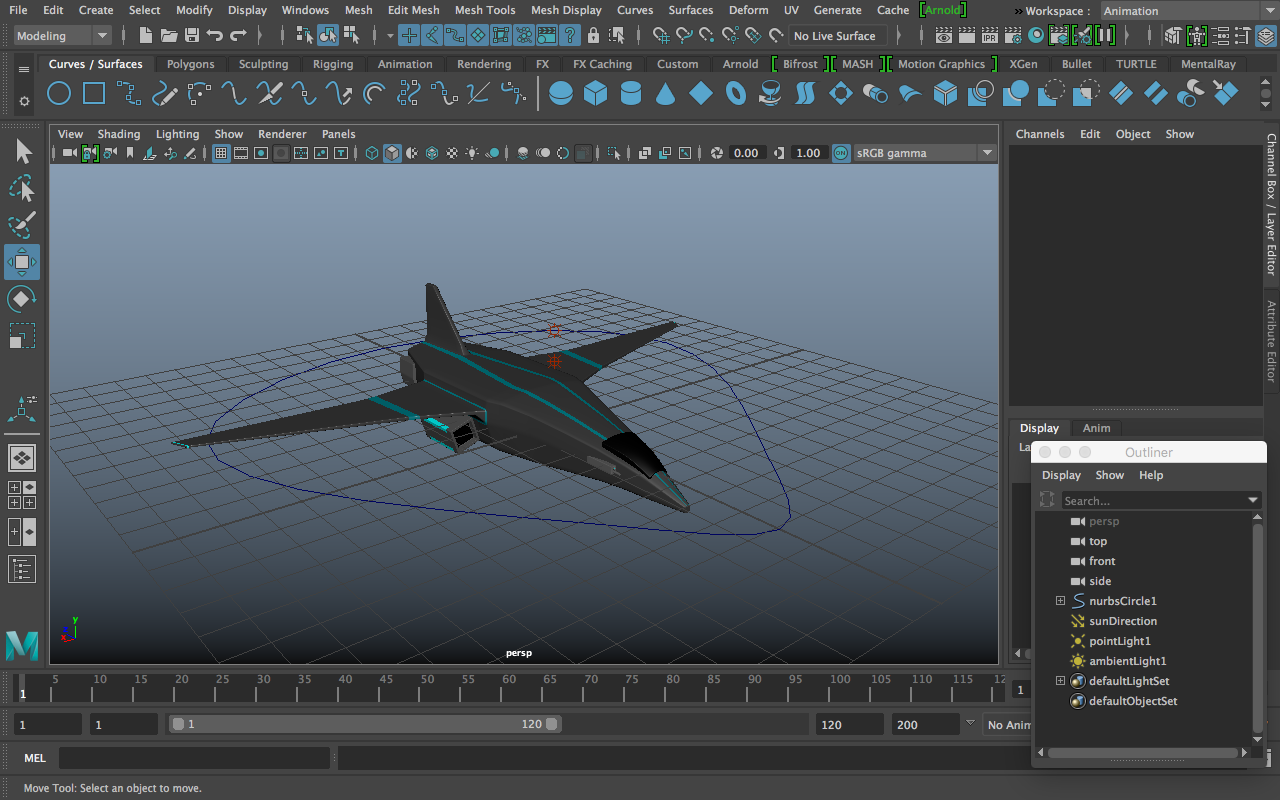Click the time range slider bar

click(x=364, y=724)
